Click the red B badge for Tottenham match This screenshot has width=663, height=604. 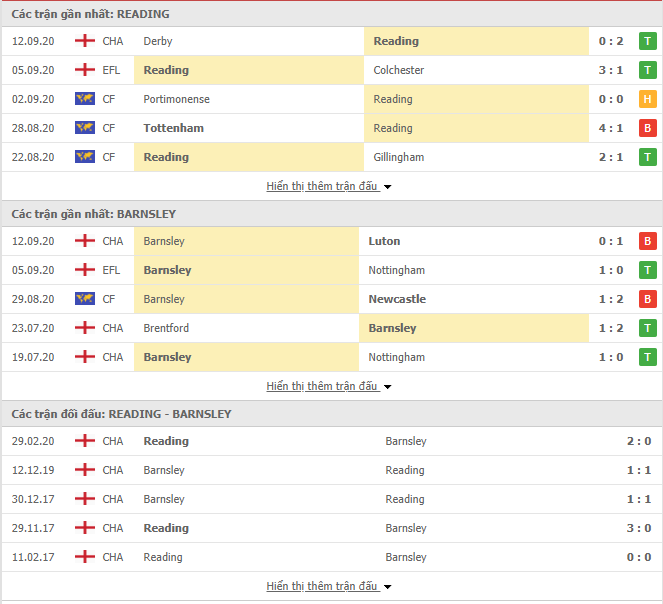(x=647, y=128)
